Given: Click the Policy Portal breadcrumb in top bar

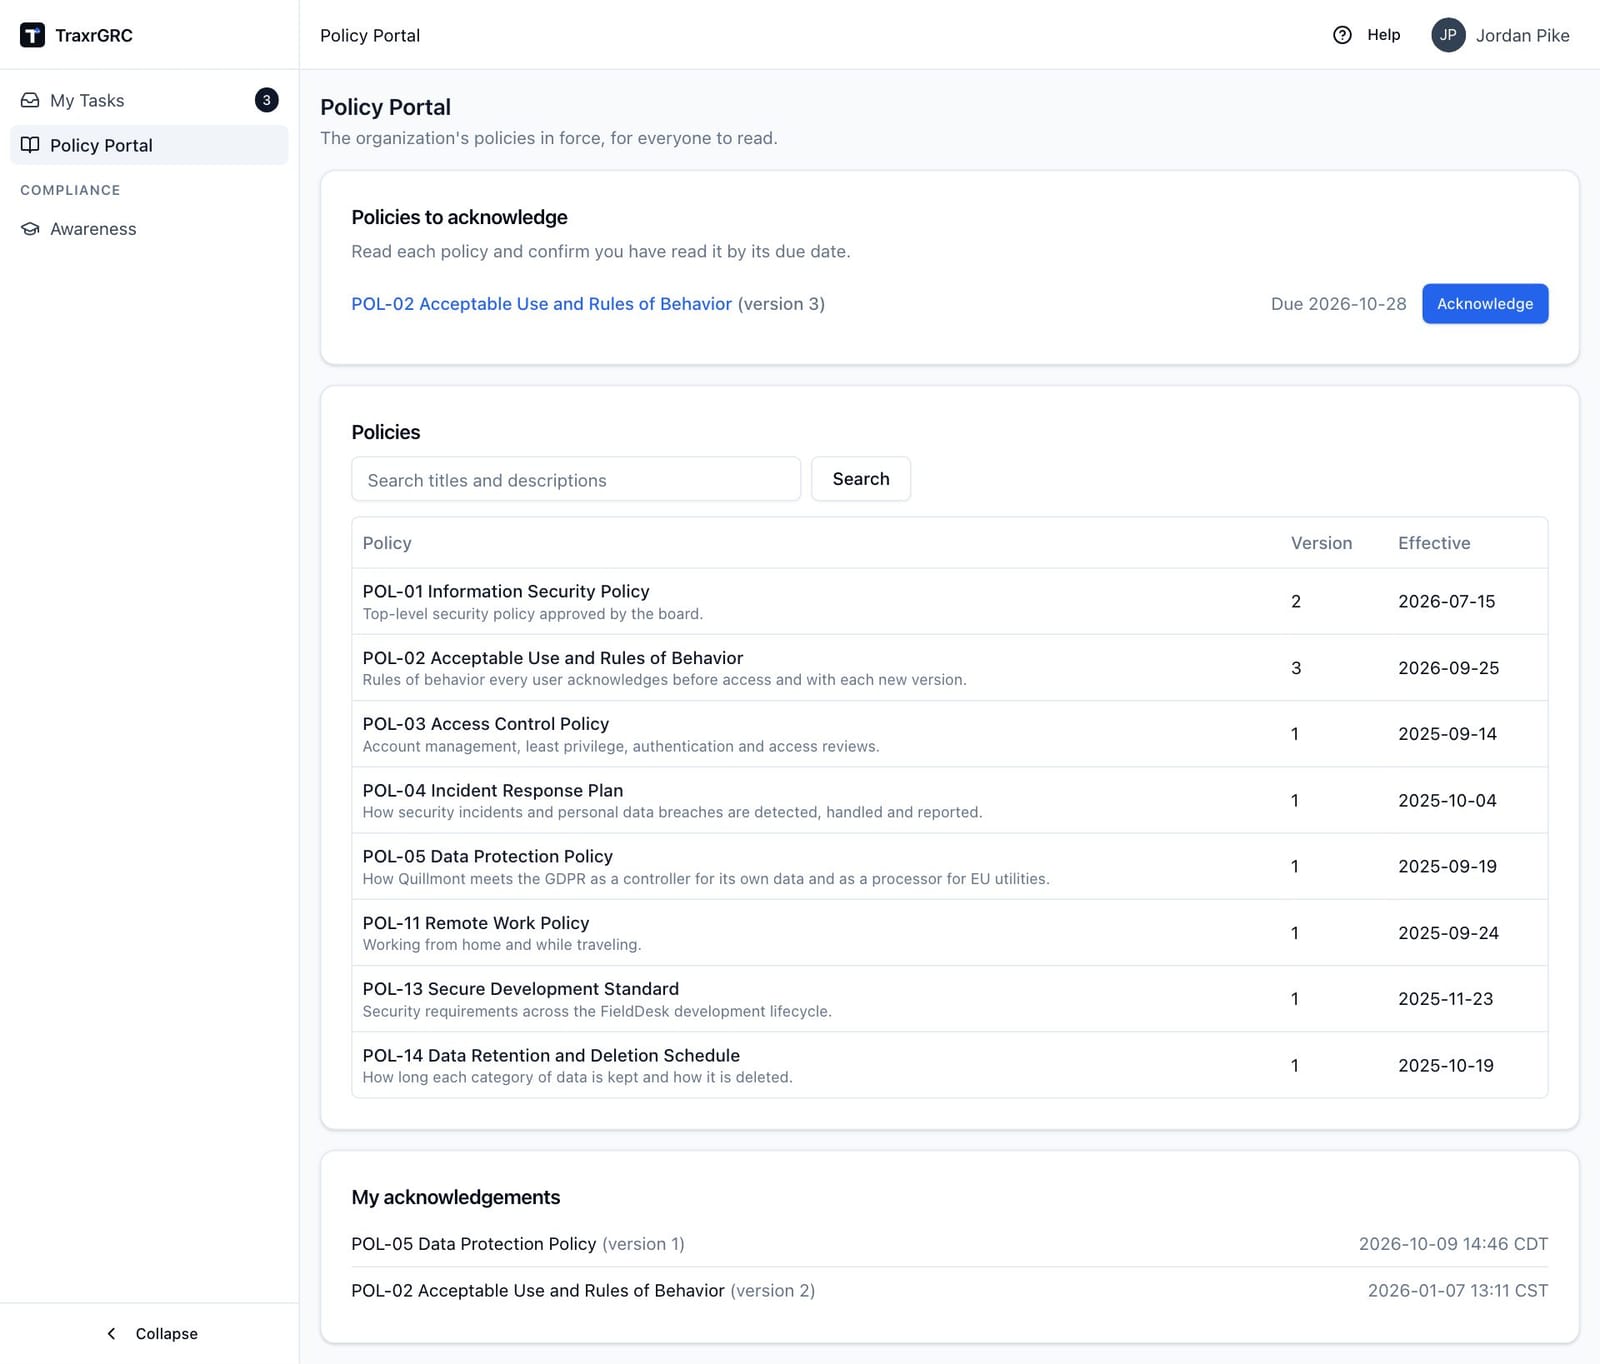Looking at the screenshot, I should click(x=370, y=36).
